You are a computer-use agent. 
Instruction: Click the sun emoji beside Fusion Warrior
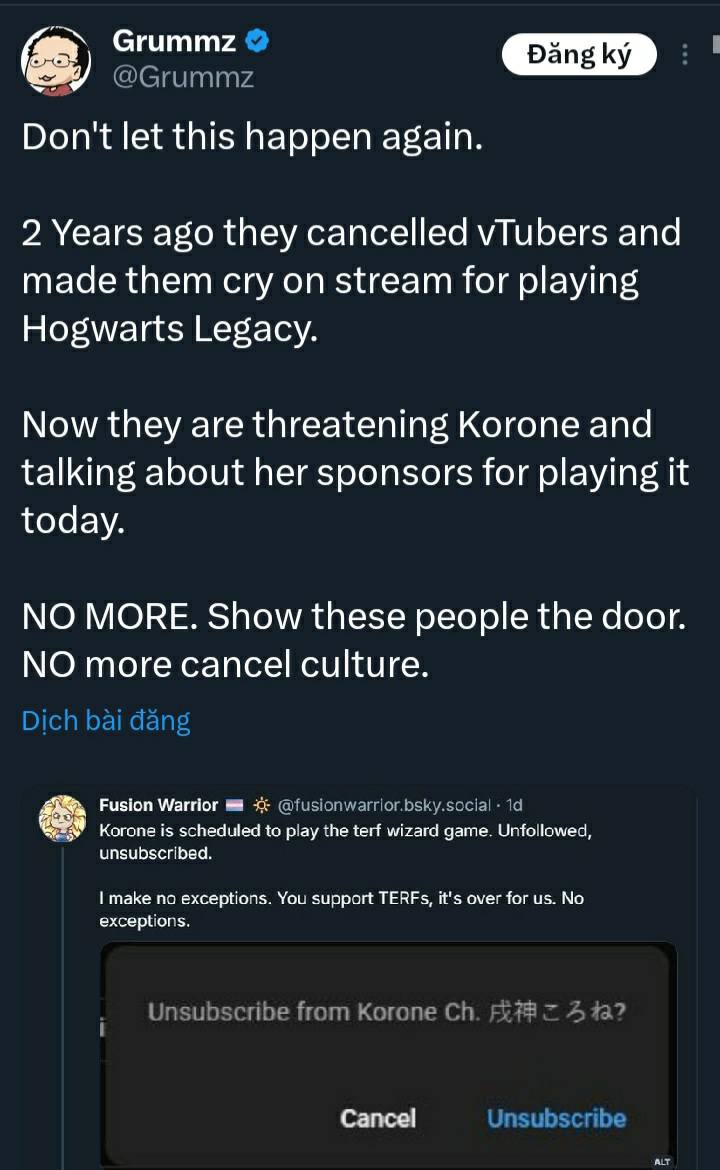[x=261, y=805]
